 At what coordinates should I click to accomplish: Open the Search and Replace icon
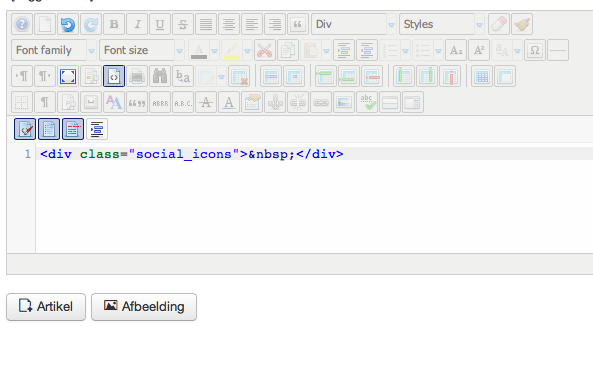point(183,76)
